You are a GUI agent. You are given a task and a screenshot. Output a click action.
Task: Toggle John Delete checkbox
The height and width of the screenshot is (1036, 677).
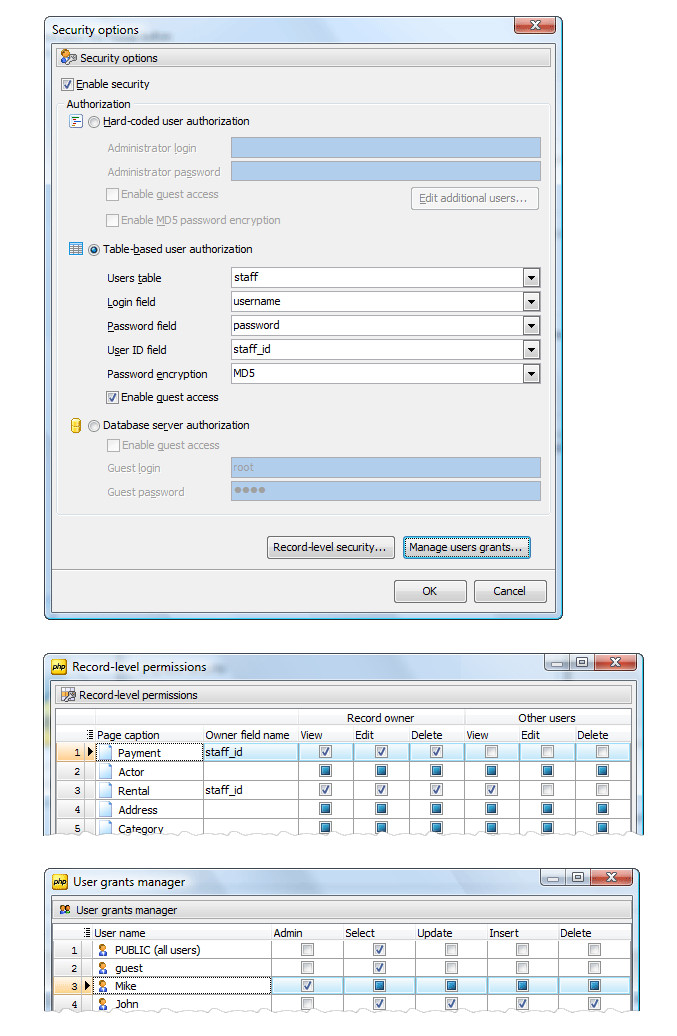594,1003
